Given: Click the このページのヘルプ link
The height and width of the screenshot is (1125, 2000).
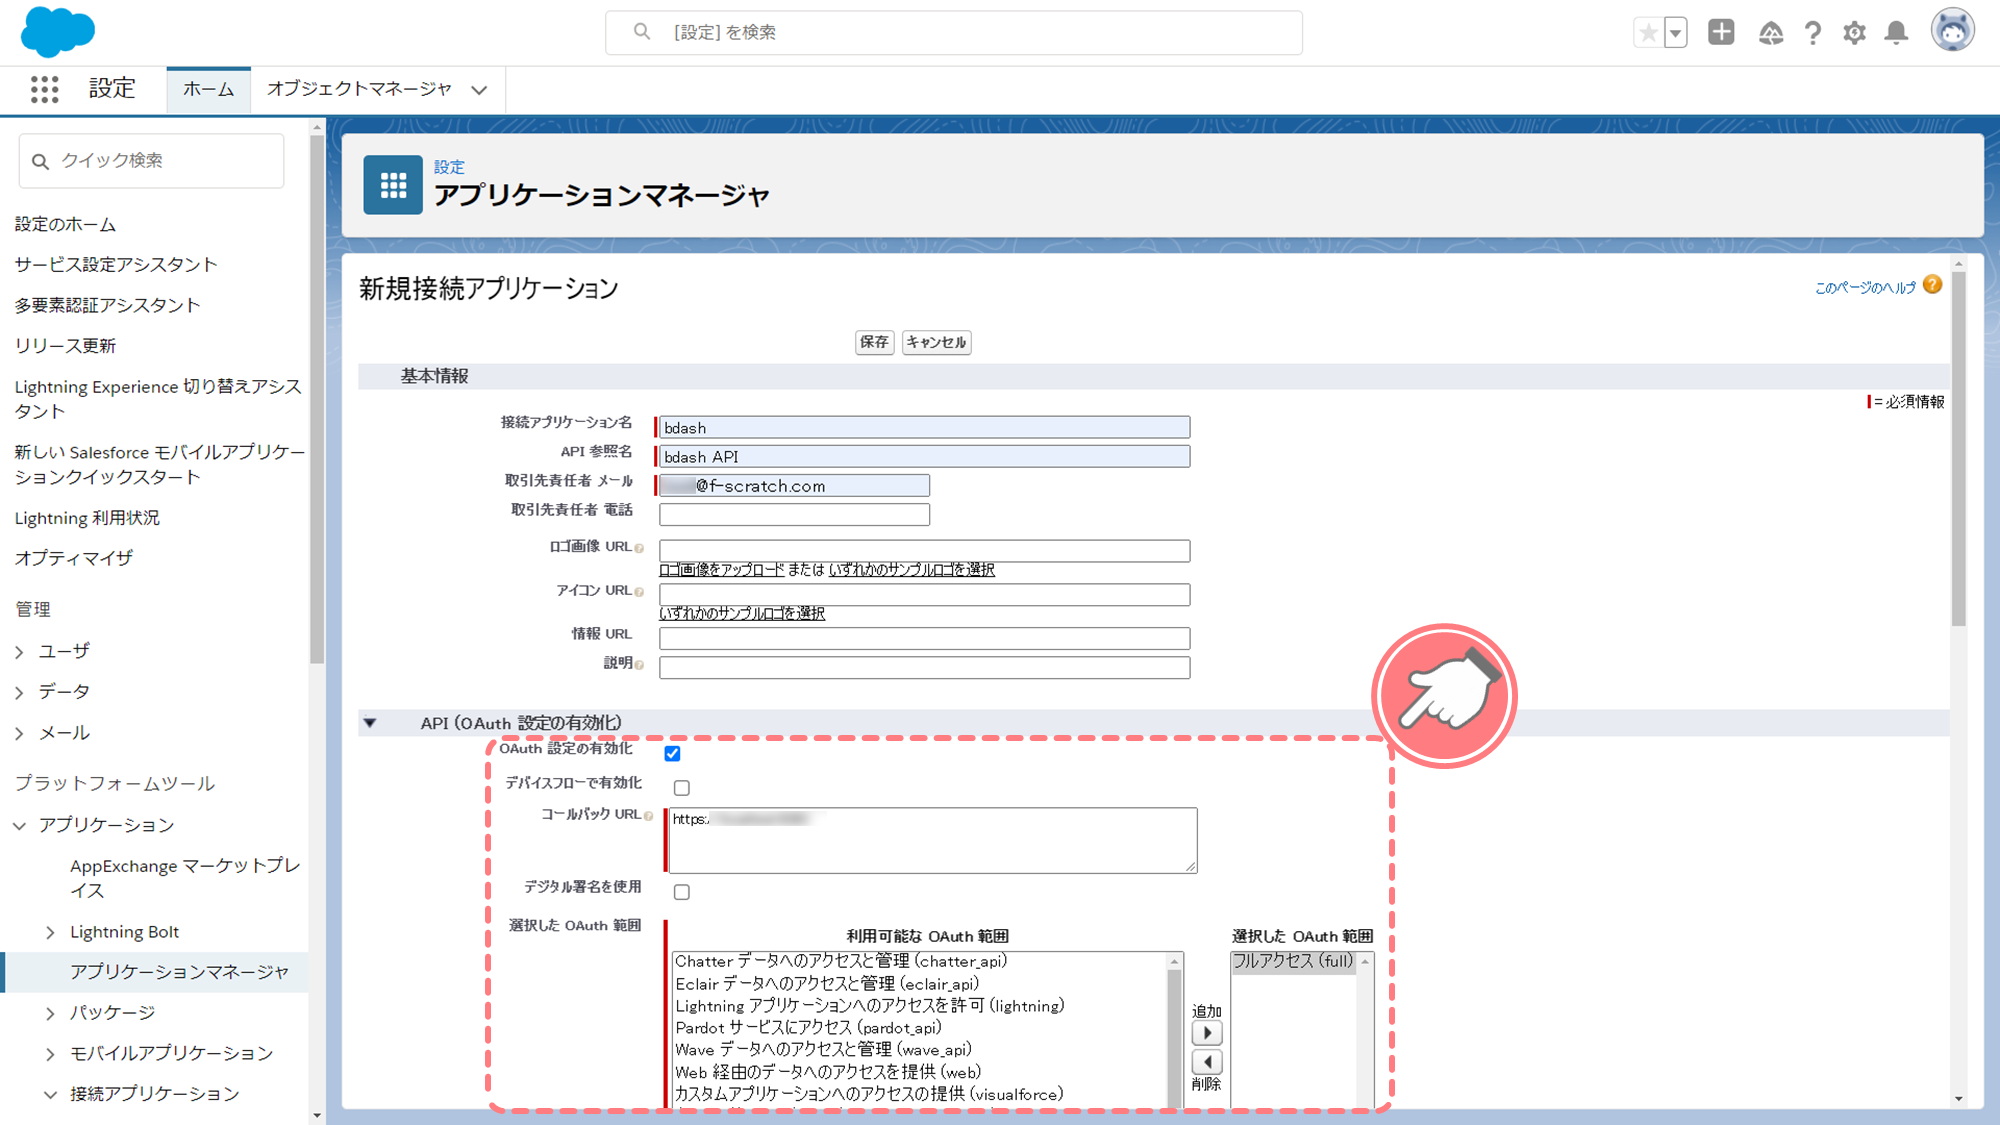Looking at the screenshot, I should 1865,288.
